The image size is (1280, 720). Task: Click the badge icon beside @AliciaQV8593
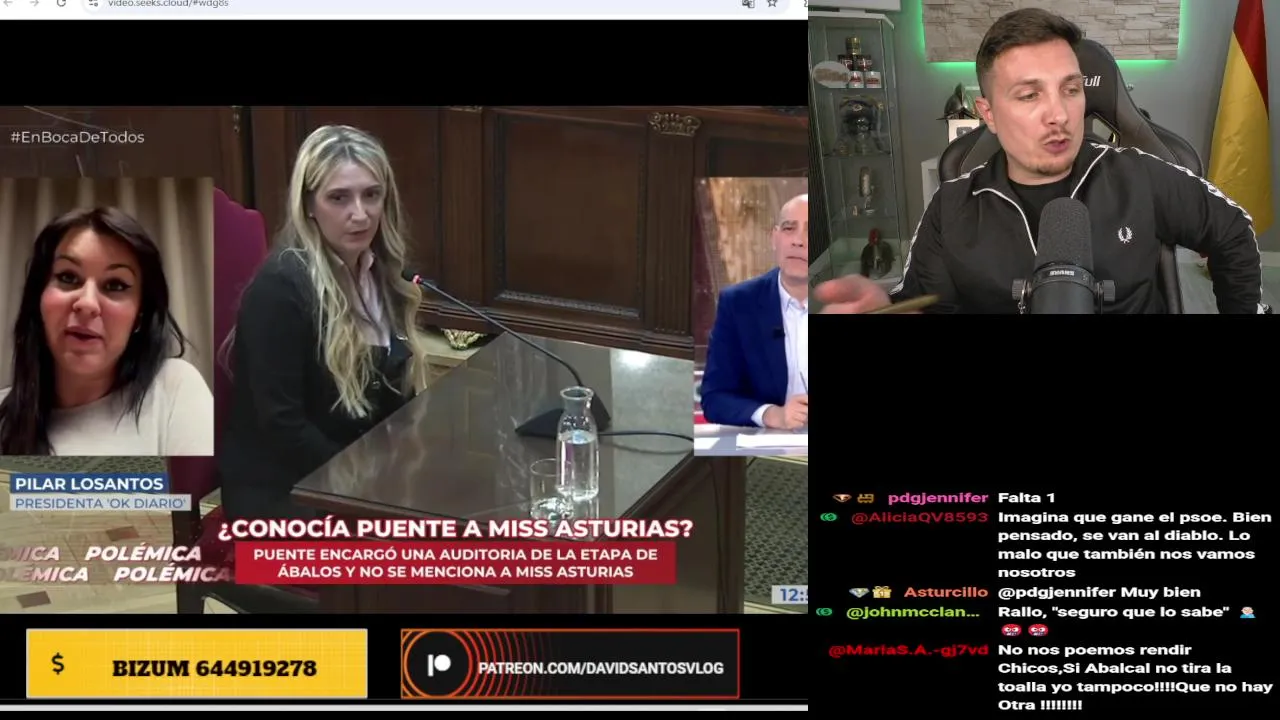[x=828, y=517]
